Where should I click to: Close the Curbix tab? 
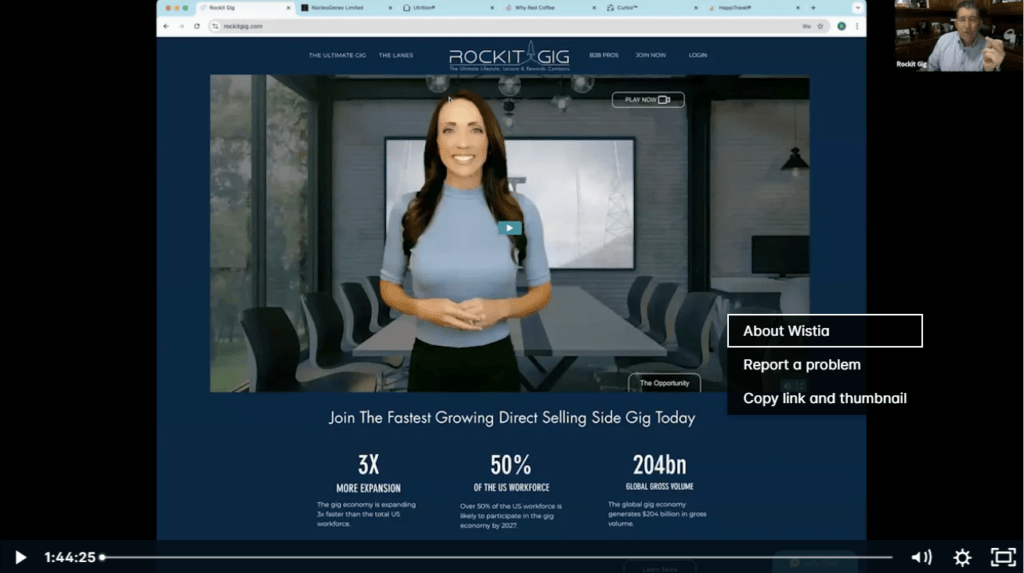[696, 8]
